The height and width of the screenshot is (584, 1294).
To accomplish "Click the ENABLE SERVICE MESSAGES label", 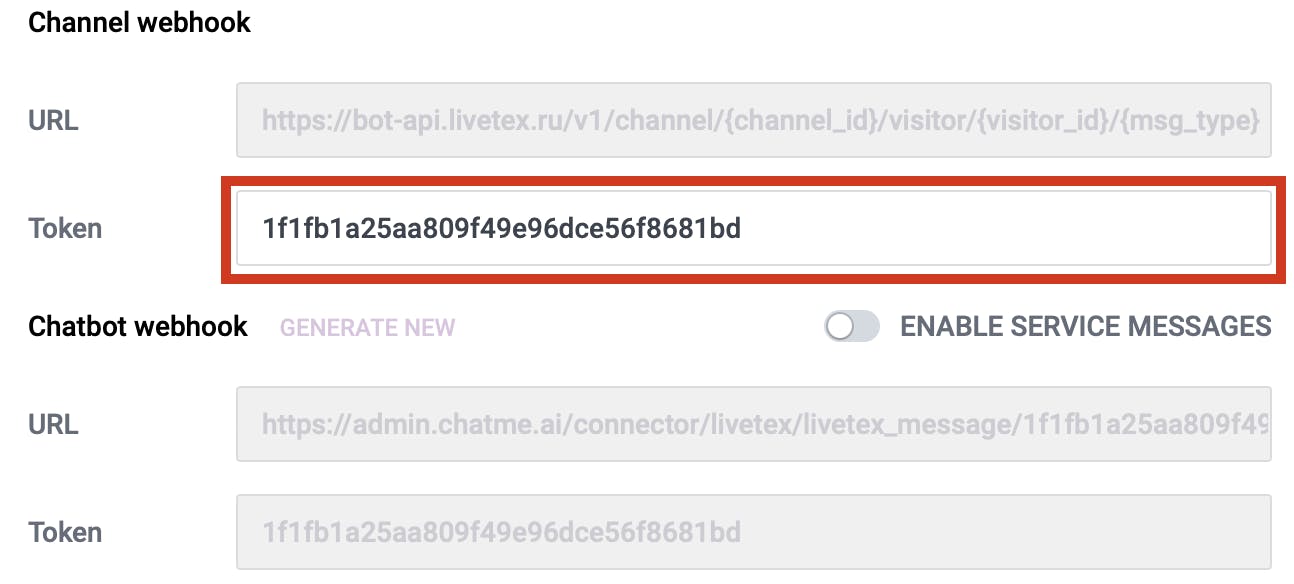I will tap(1086, 327).
